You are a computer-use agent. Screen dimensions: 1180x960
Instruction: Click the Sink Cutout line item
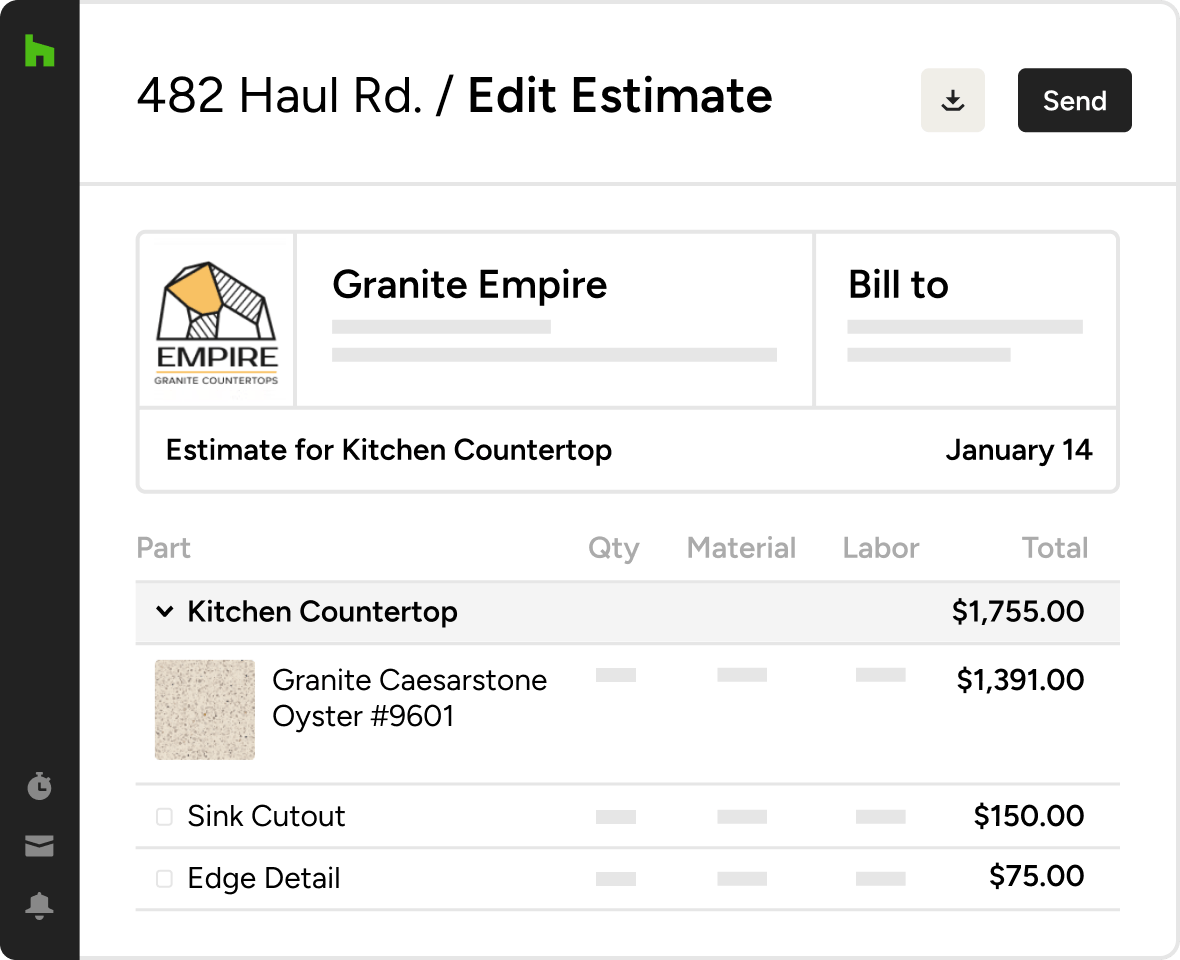[266, 816]
